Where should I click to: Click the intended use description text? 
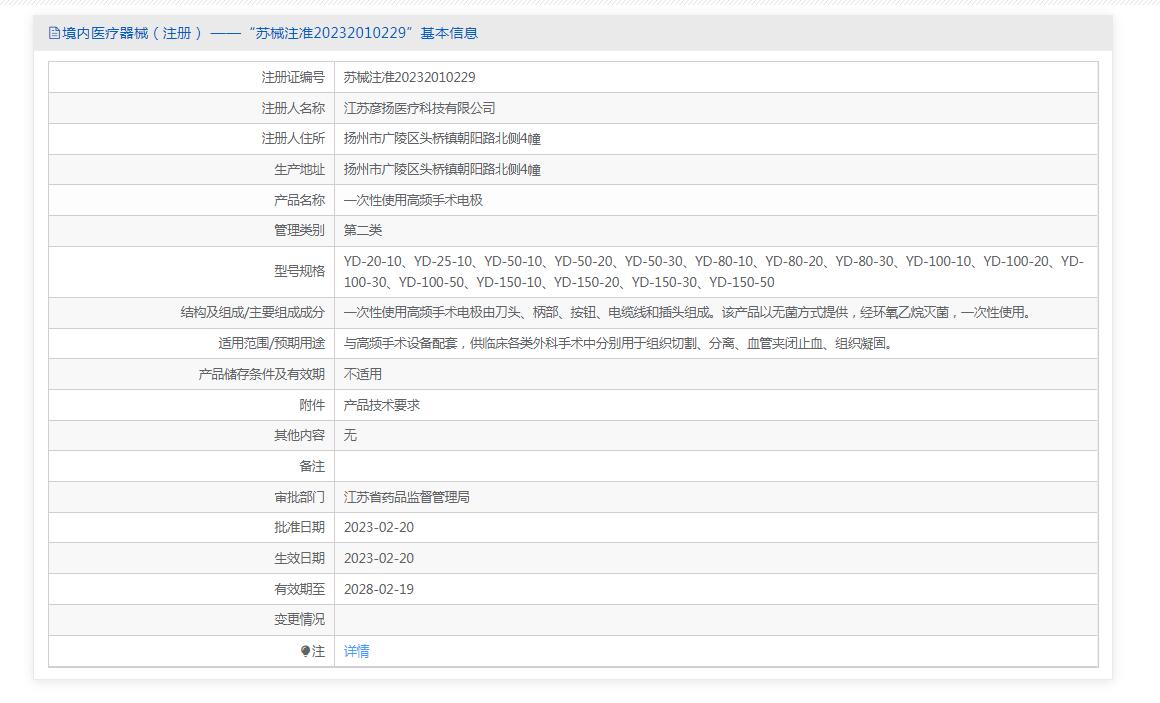click(x=617, y=343)
